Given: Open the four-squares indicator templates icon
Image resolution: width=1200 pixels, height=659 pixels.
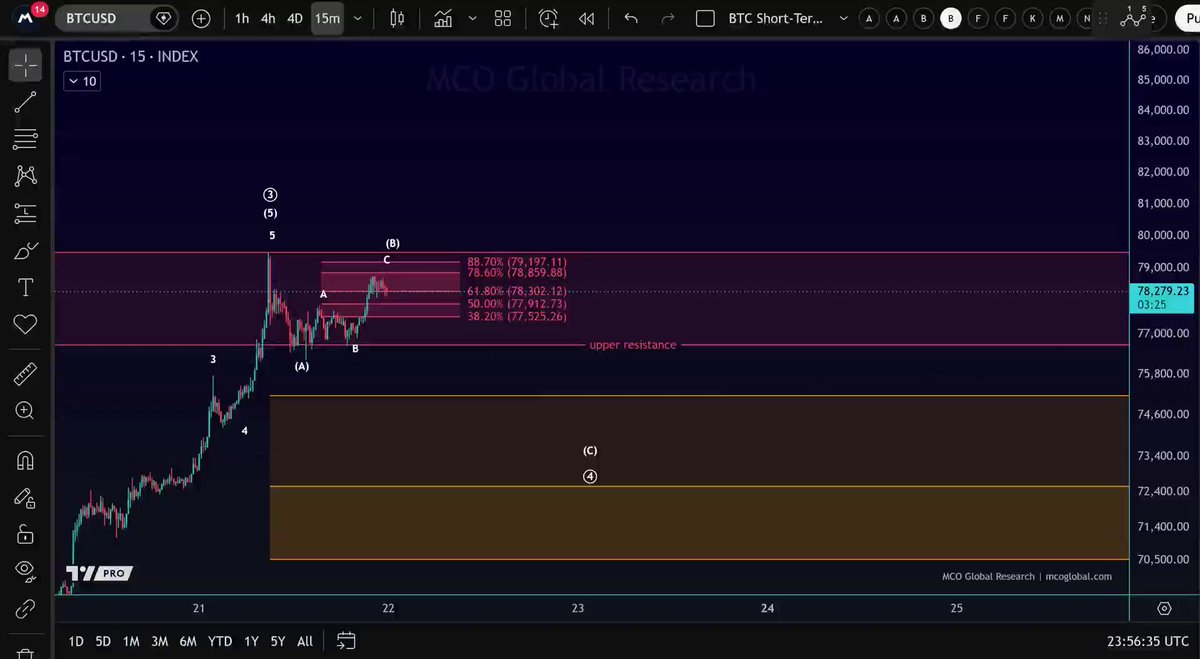Looking at the screenshot, I should point(503,18).
